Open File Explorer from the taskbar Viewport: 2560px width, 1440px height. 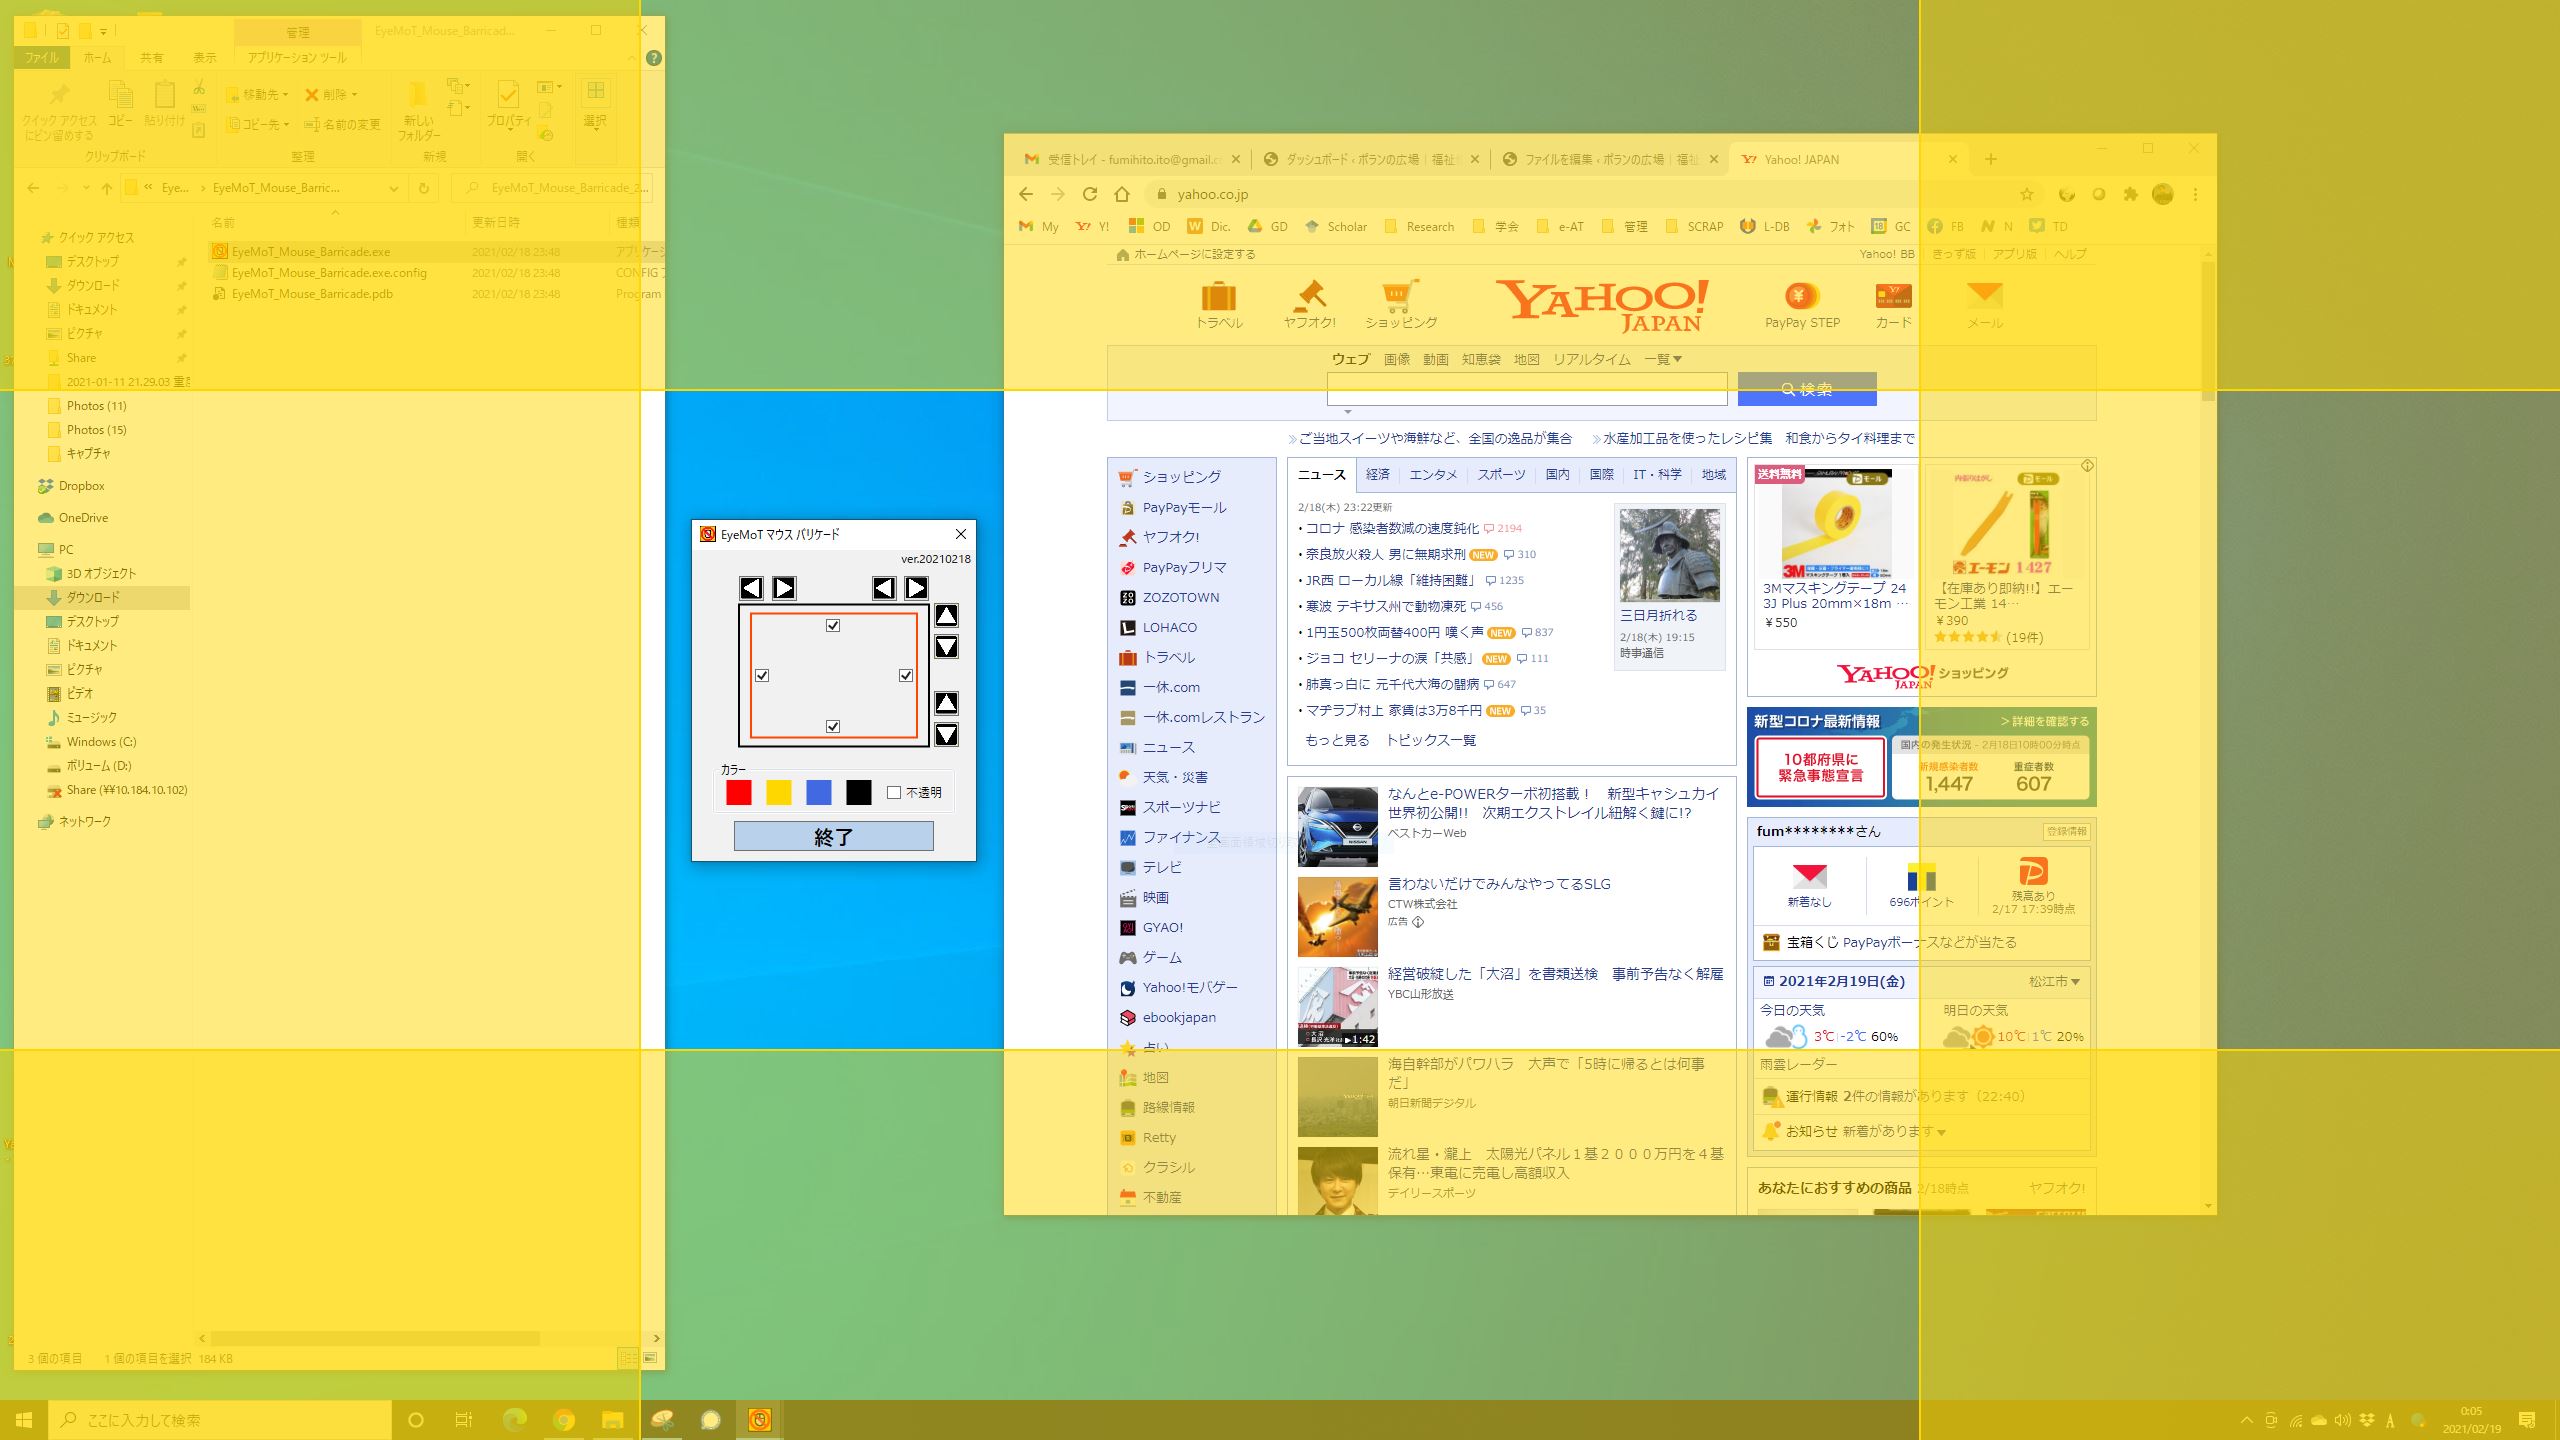click(612, 1420)
